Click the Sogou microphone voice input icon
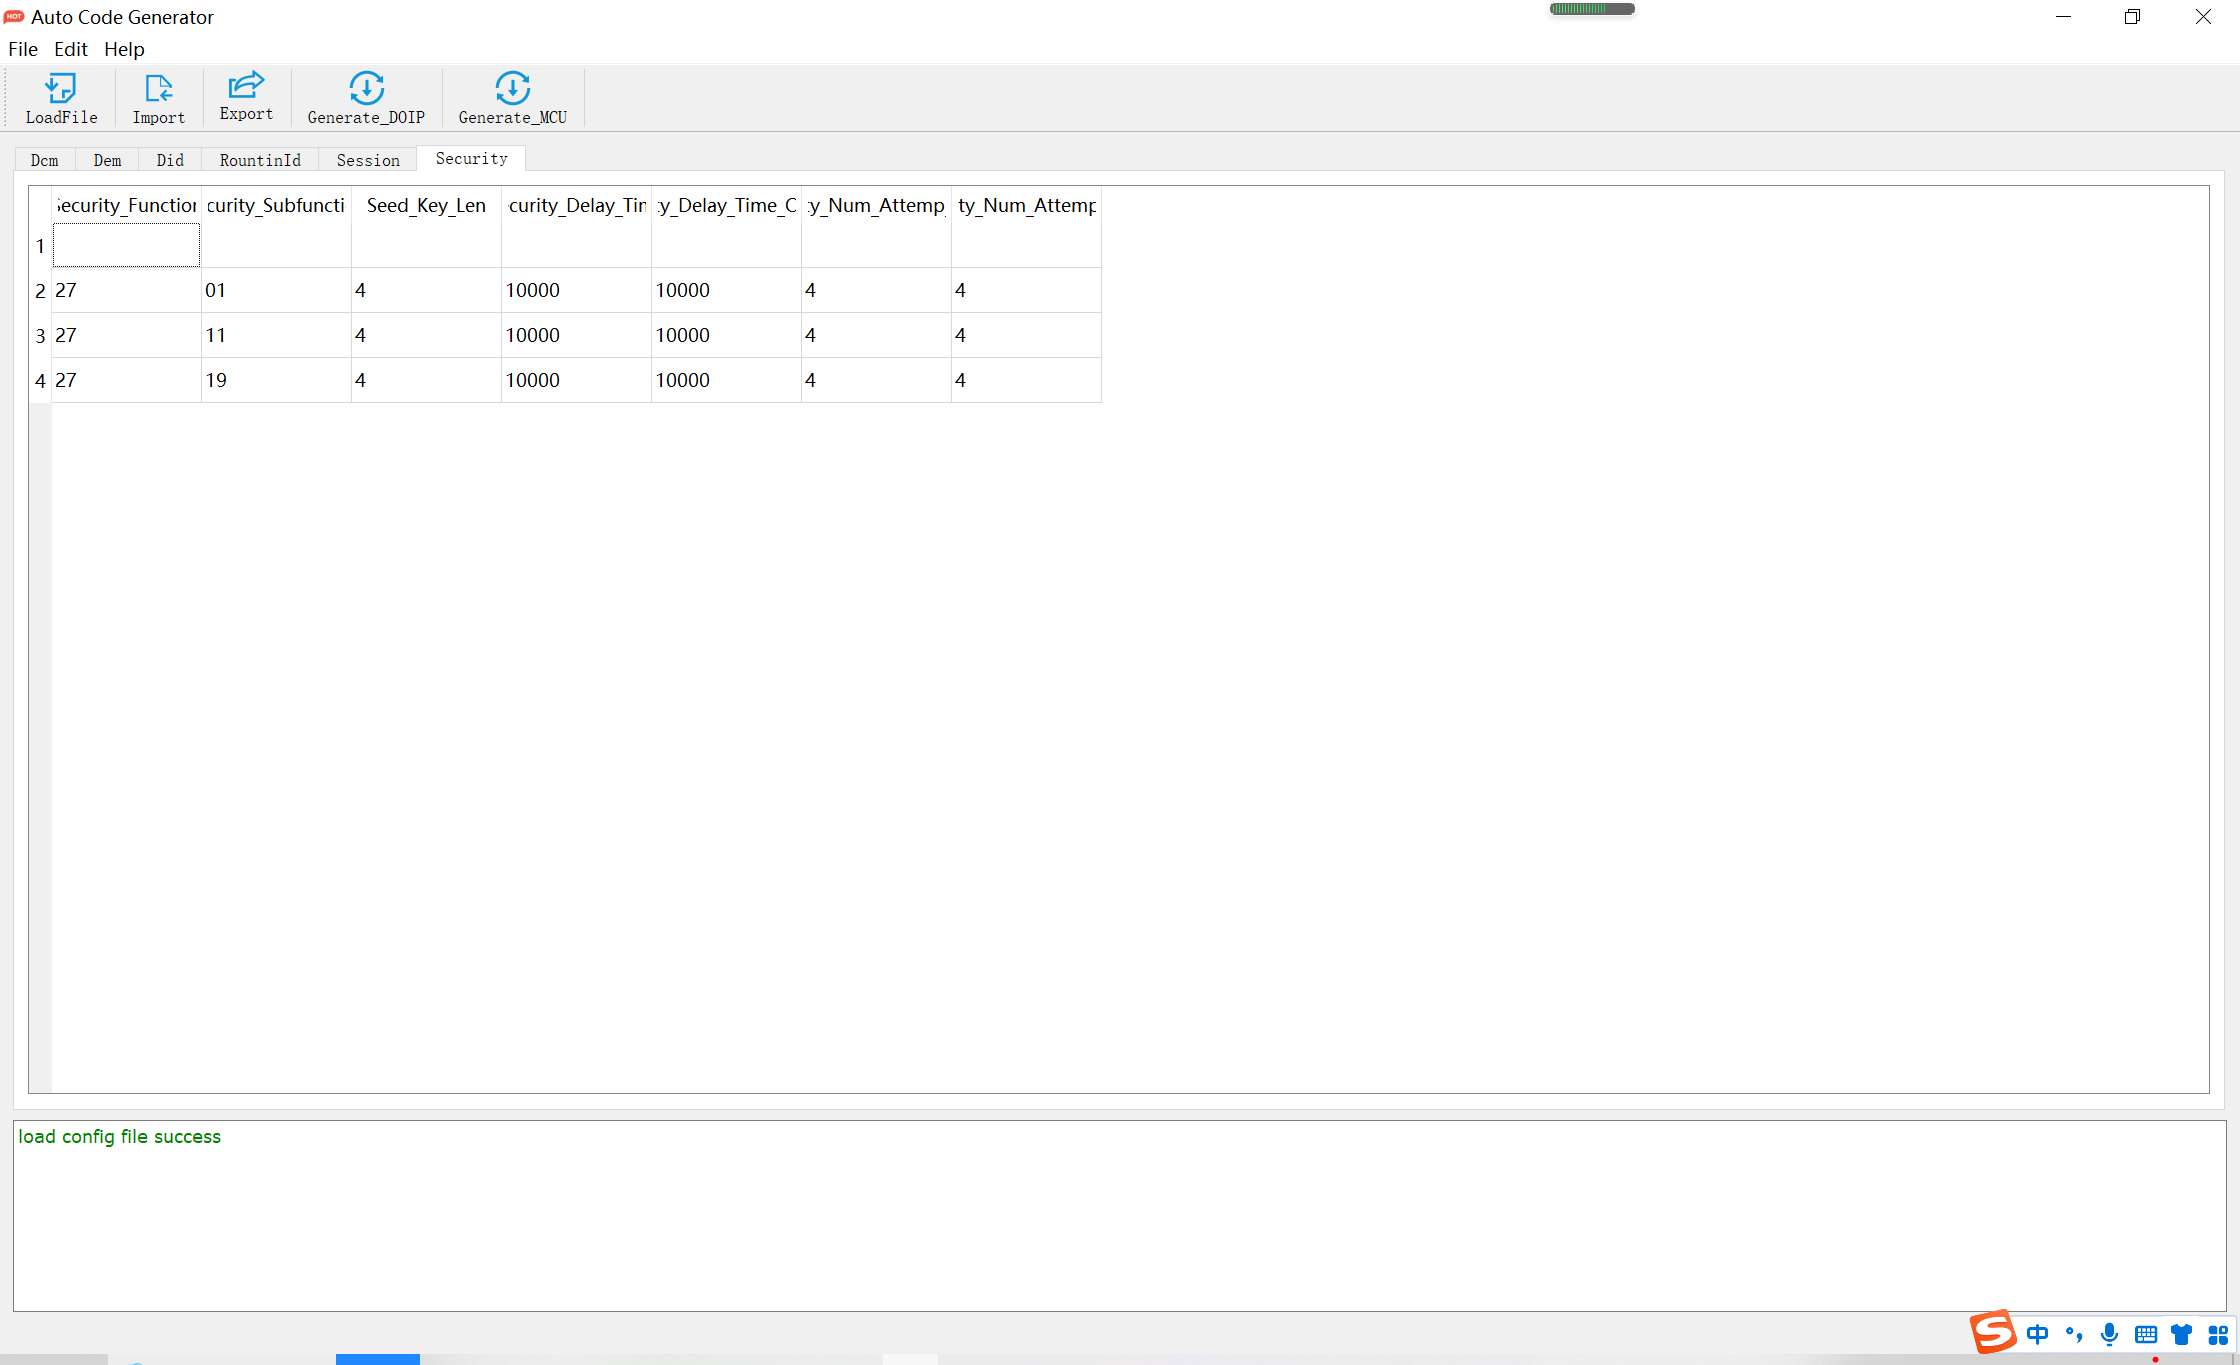The height and width of the screenshot is (1365, 2240). 2109,1334
